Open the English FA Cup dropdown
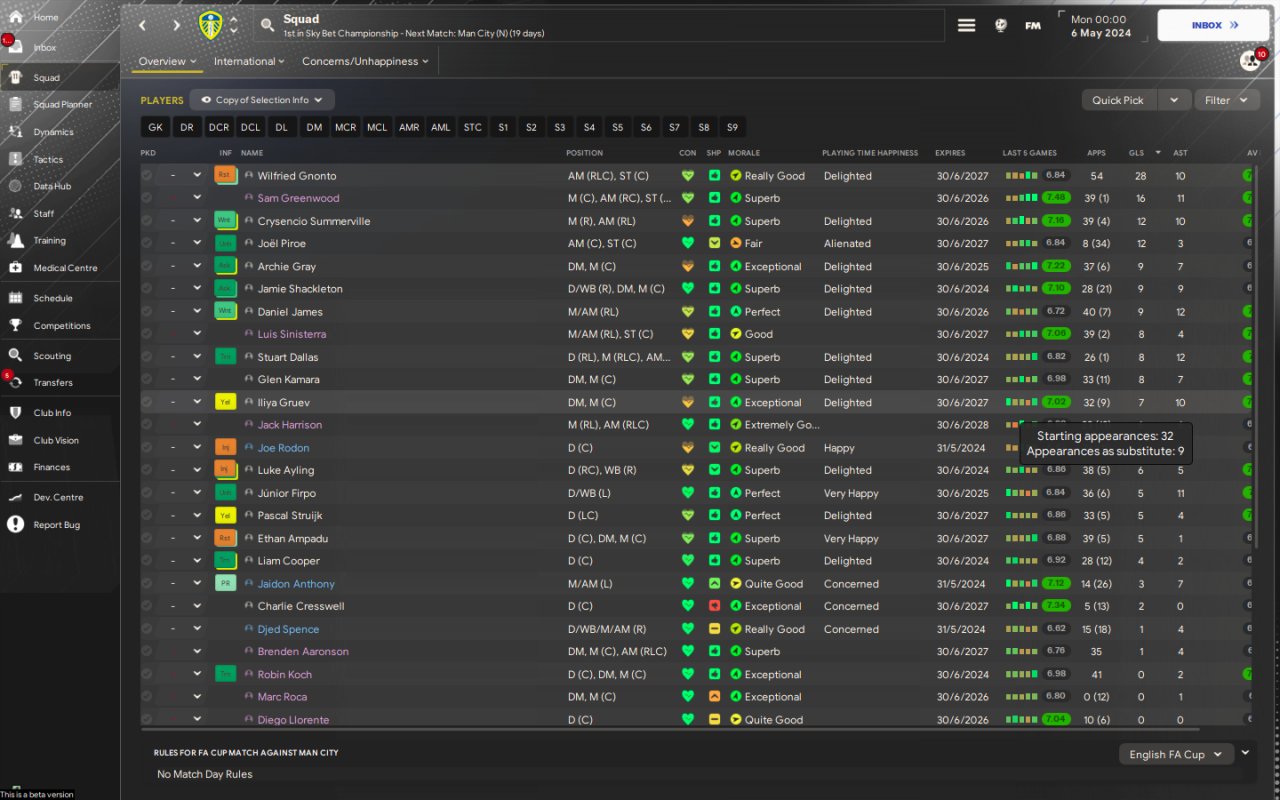This screenshot has width=1280, height=800. click(x=1175, y=754)
